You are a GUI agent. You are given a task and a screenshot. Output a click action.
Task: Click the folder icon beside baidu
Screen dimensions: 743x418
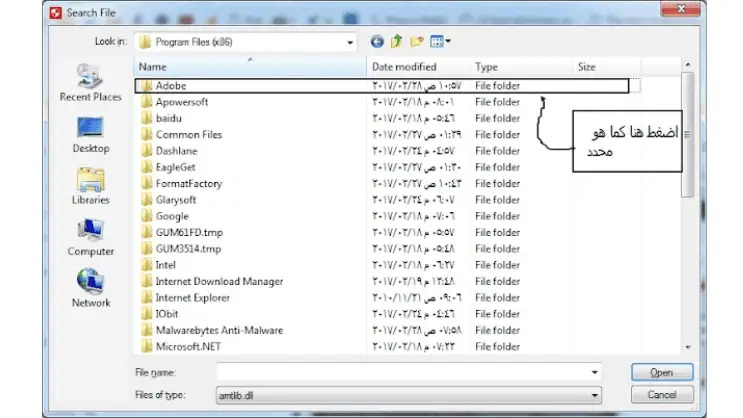pos(146,118)
